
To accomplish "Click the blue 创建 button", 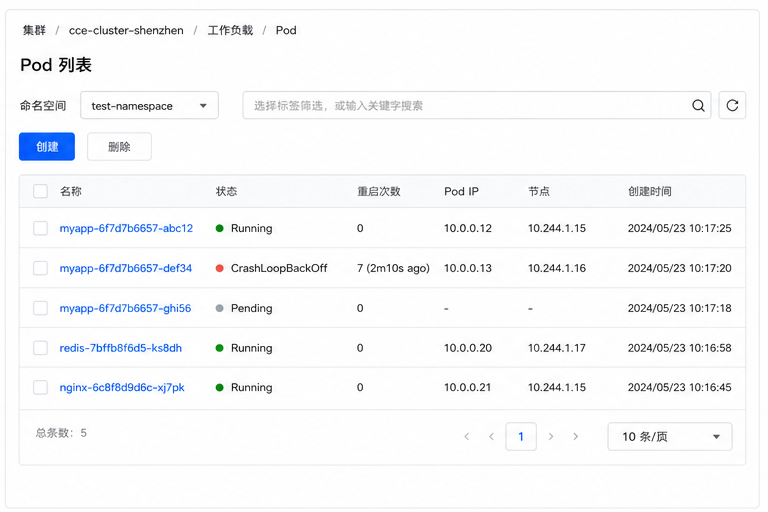I will [x=47, y=146].
